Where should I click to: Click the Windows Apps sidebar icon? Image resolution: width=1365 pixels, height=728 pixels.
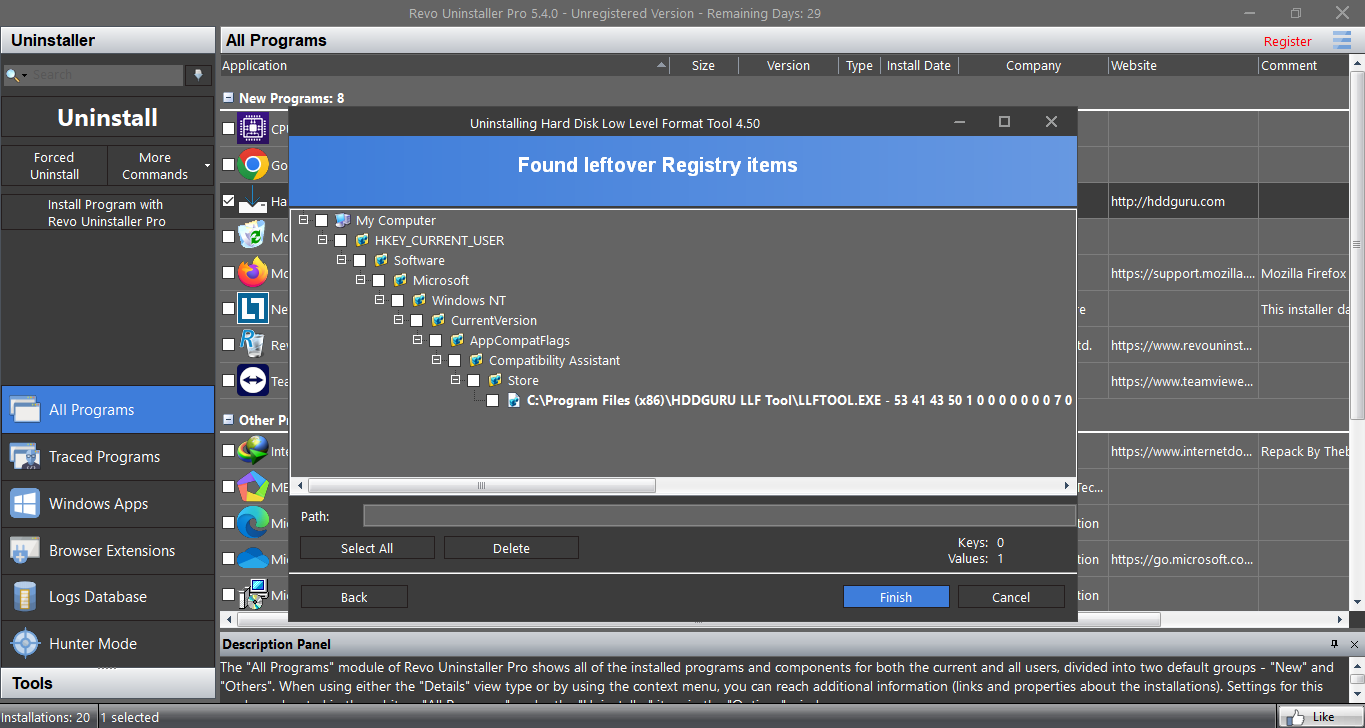tap(25, 504)
